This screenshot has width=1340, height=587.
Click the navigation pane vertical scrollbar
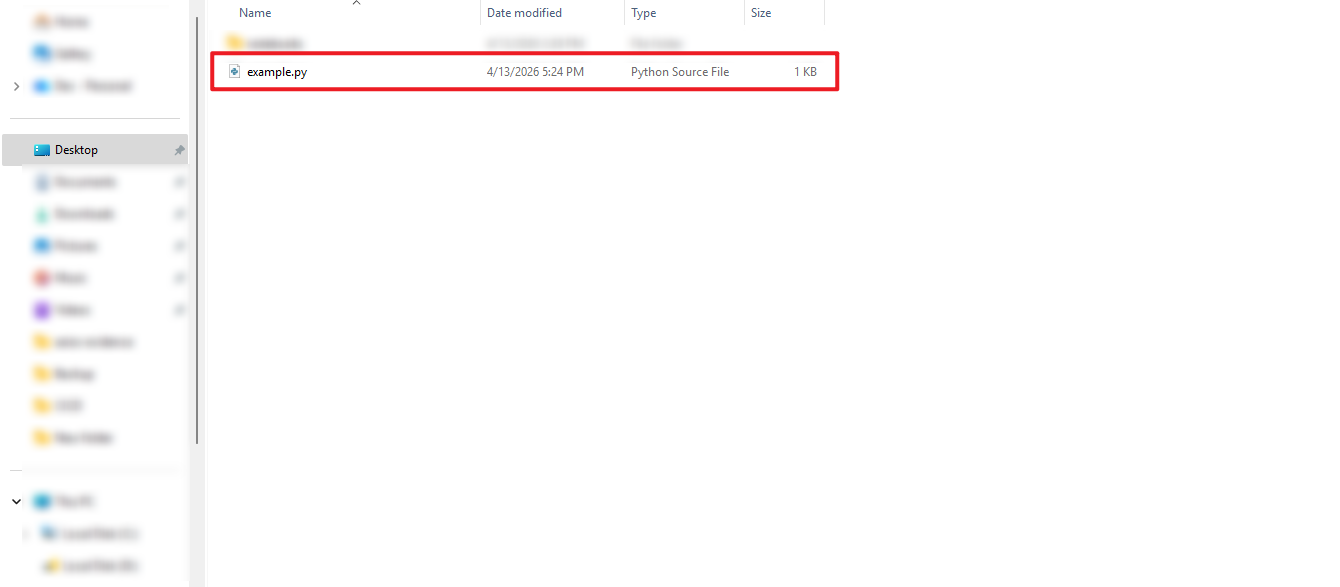pos(197,230)
